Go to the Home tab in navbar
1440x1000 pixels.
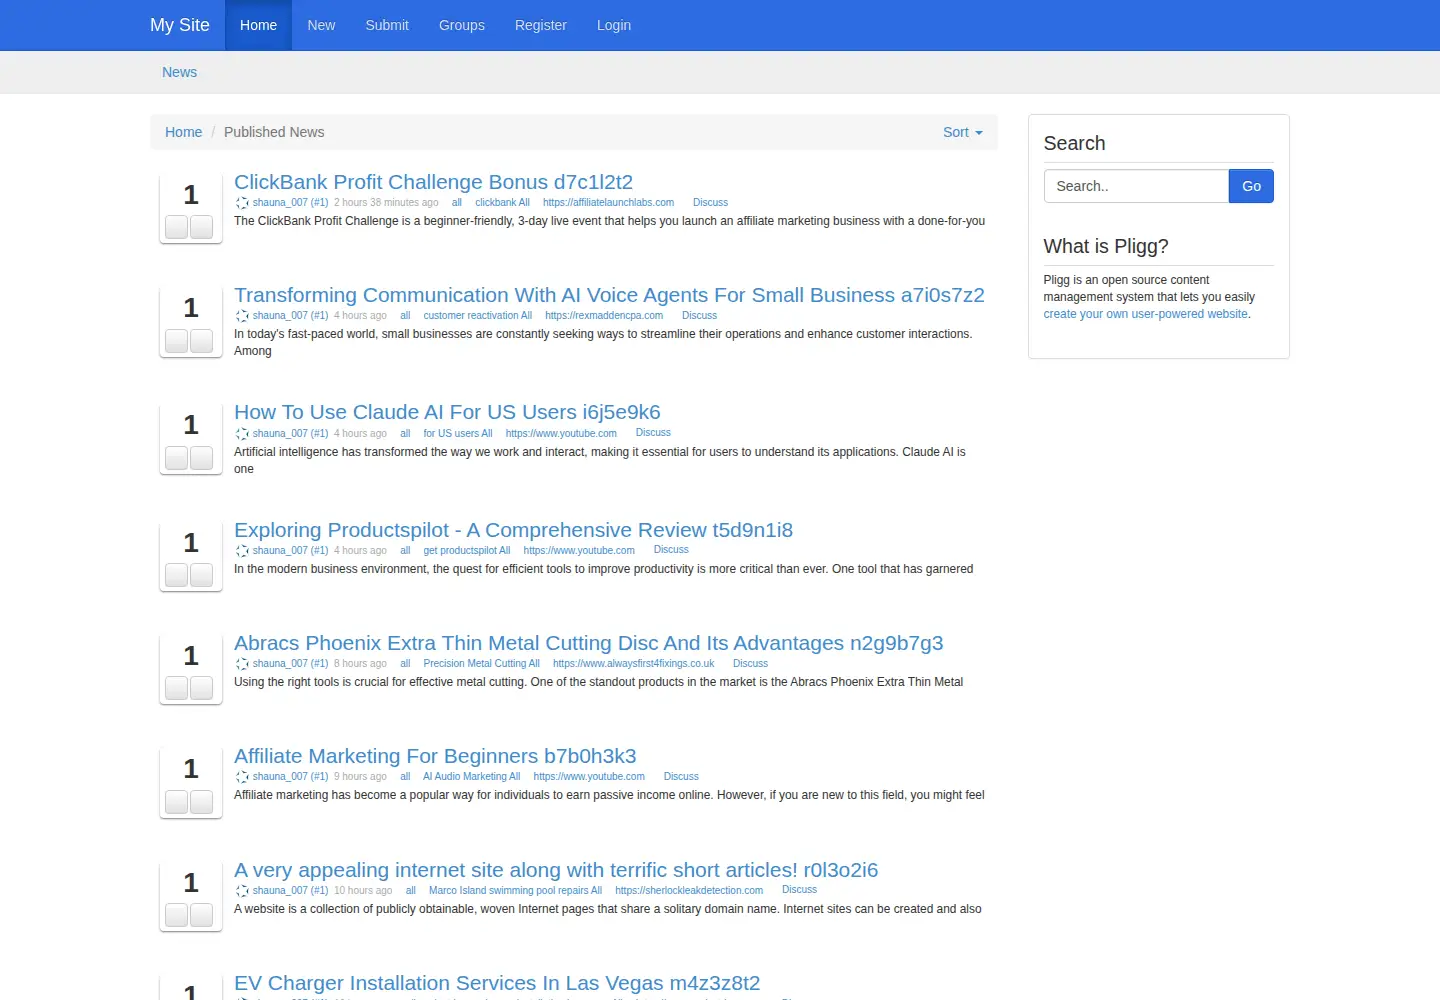[x=258, y=25]
